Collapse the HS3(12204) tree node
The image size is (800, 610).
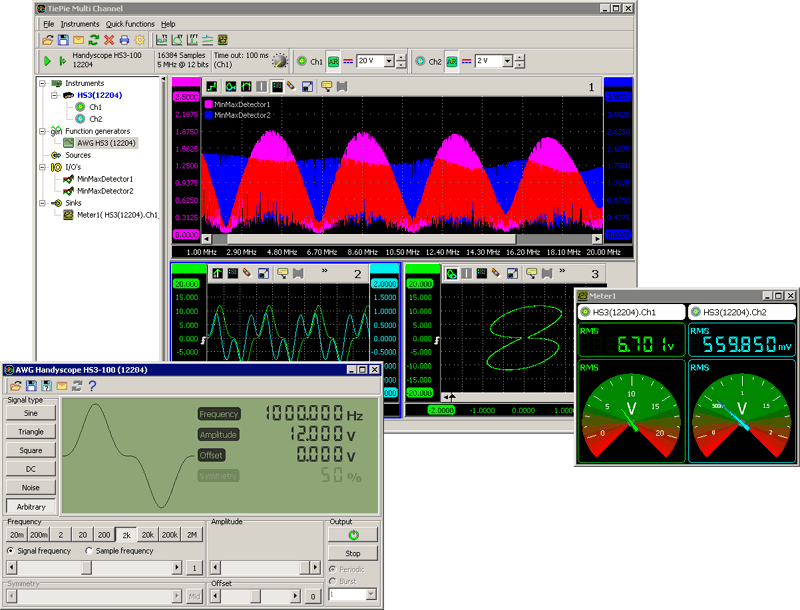point(55,95)
